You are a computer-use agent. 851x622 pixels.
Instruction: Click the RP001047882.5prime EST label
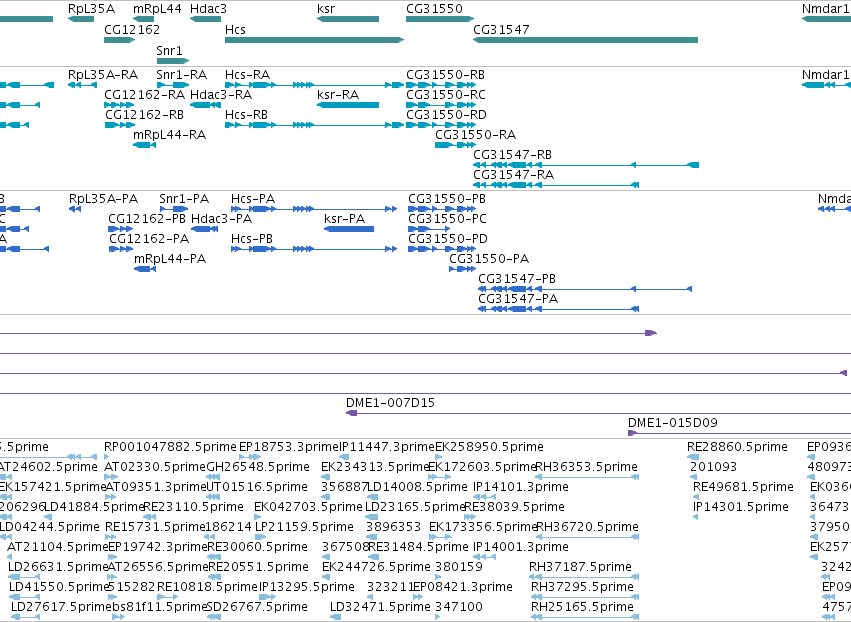pyautogui.click(x=170, y=447)
